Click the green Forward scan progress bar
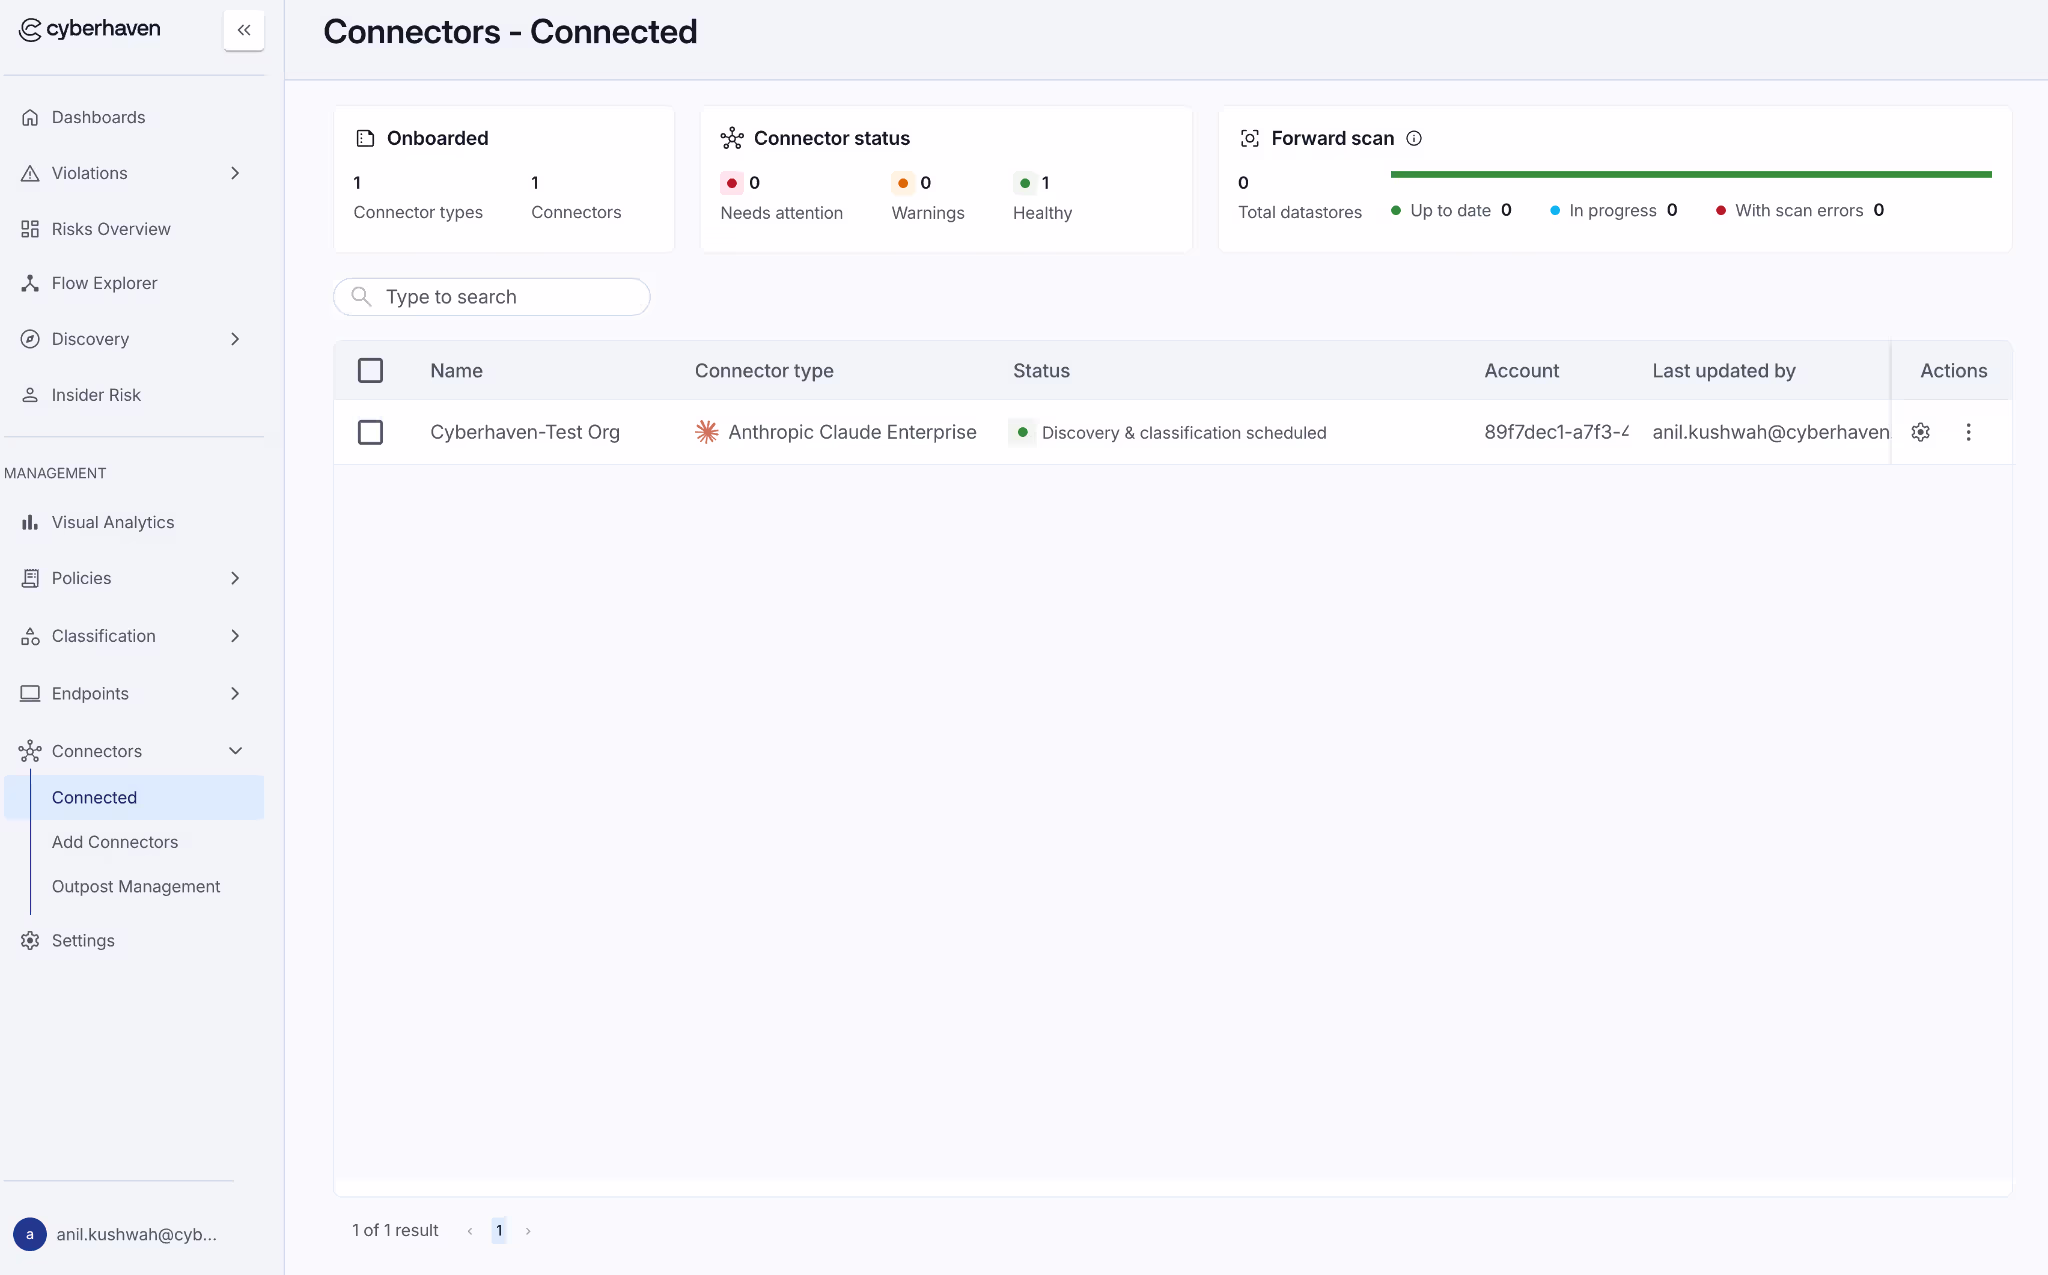Viewport: 2048px width, 1275px height. (x=1691, y=174)
